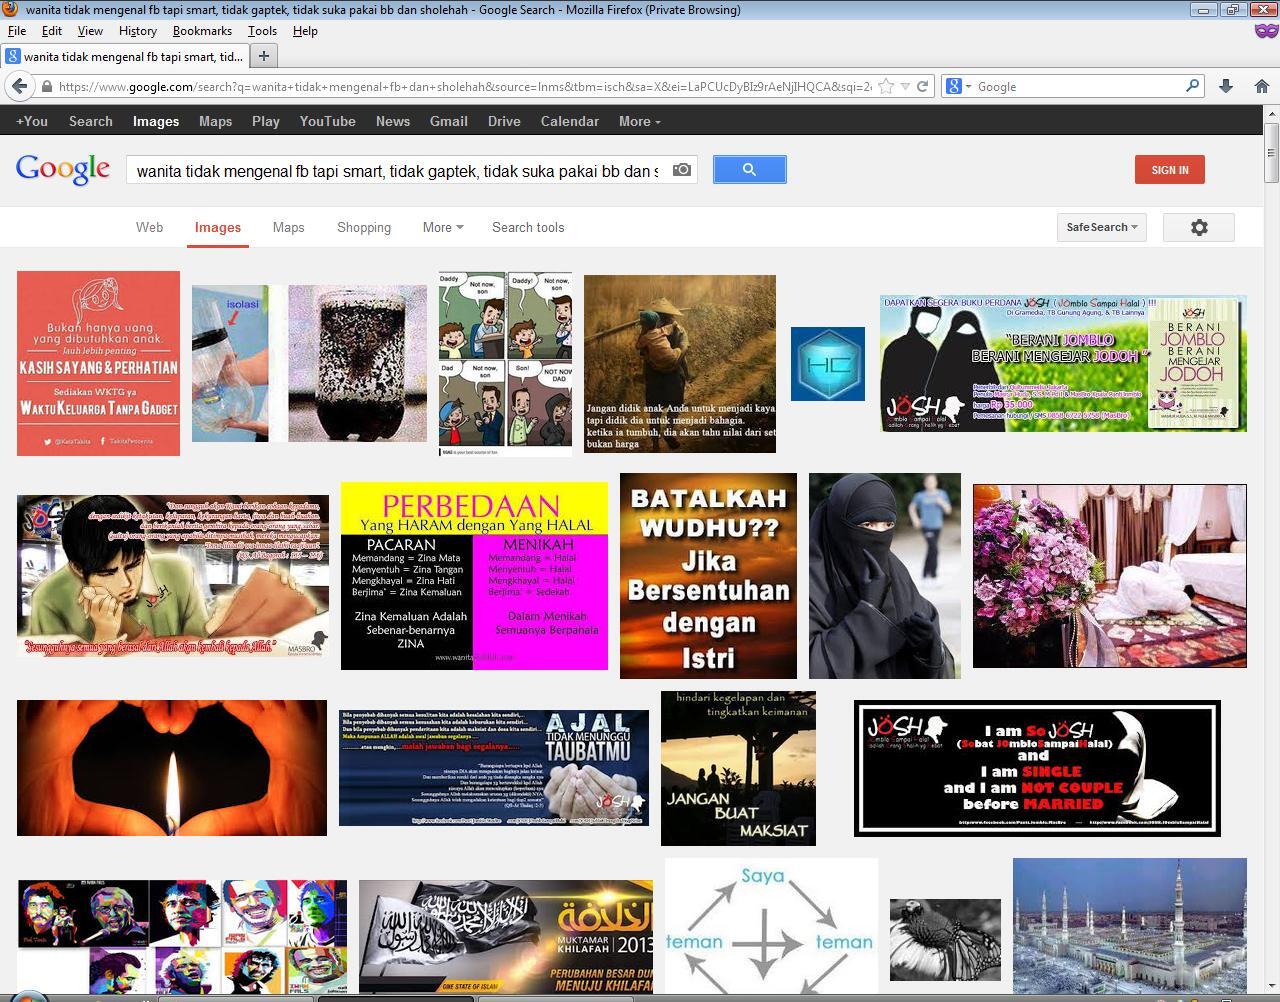Click the Google logo
The height and width of the screenshot is (1002, 1280).
click(x=63, y=170)
